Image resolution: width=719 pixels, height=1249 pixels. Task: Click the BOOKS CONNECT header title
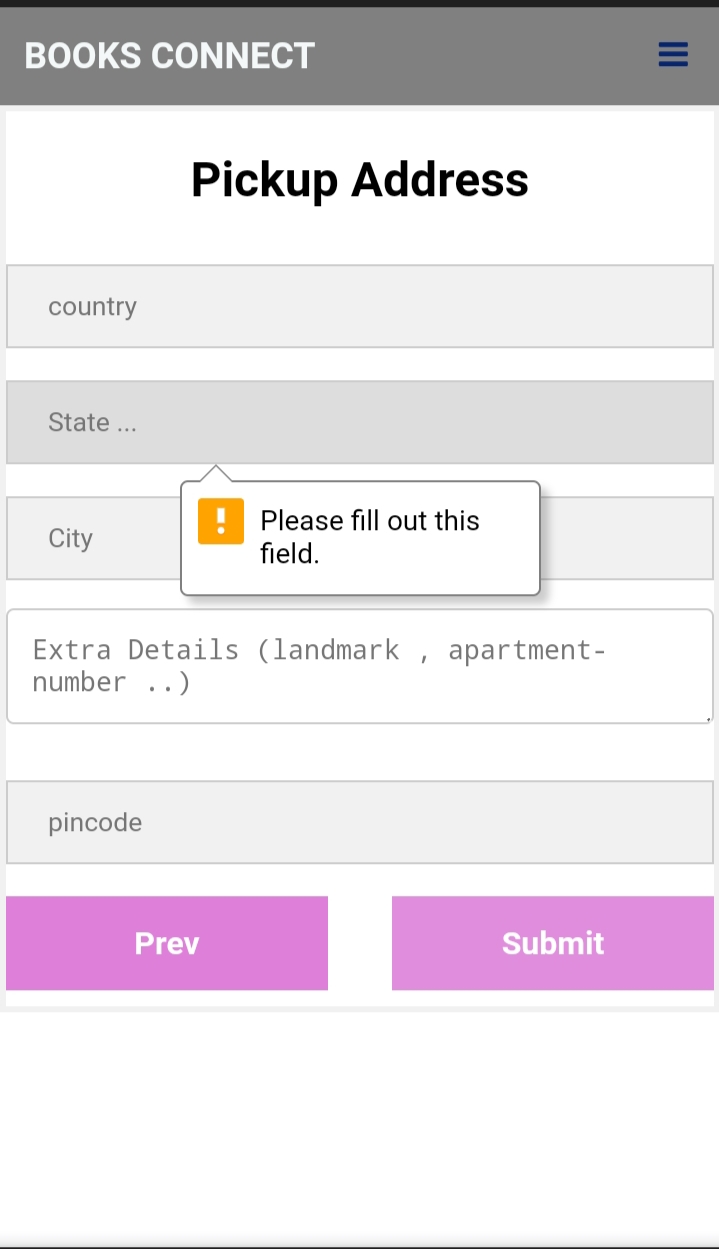(169, 56)
